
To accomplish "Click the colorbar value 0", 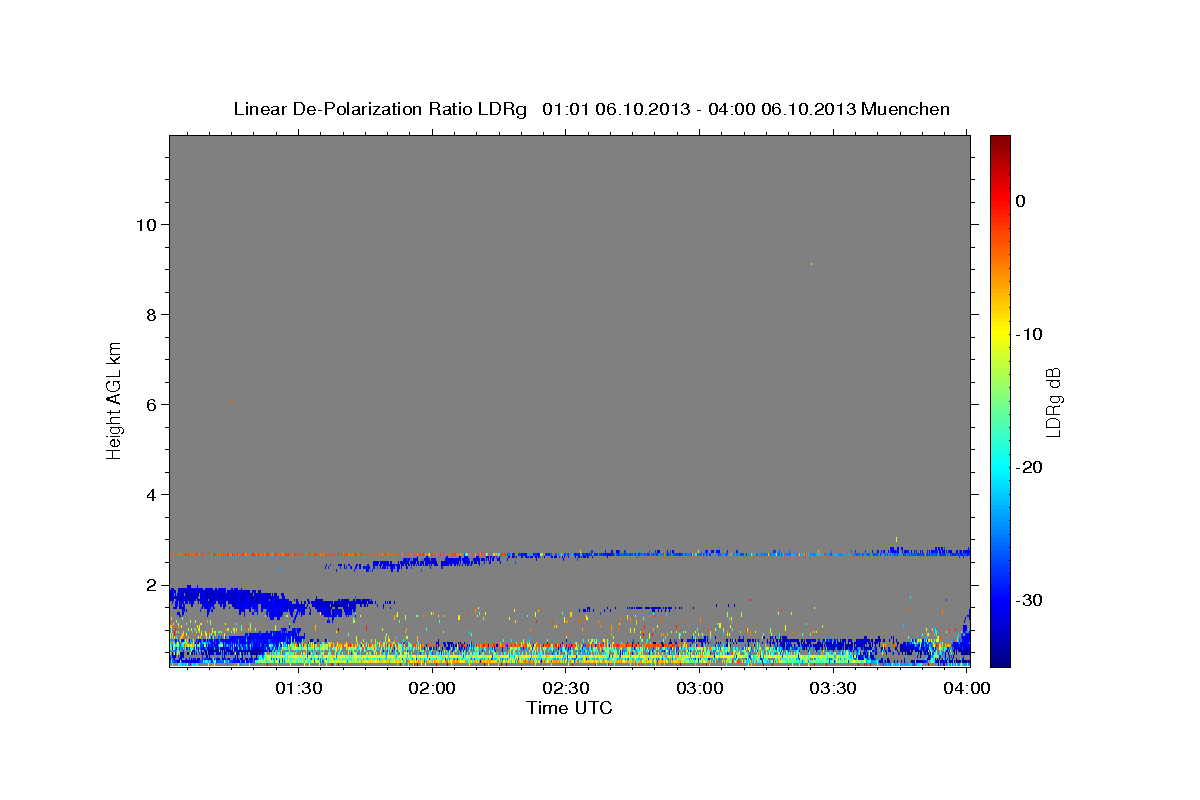I will coord(1020,201).
